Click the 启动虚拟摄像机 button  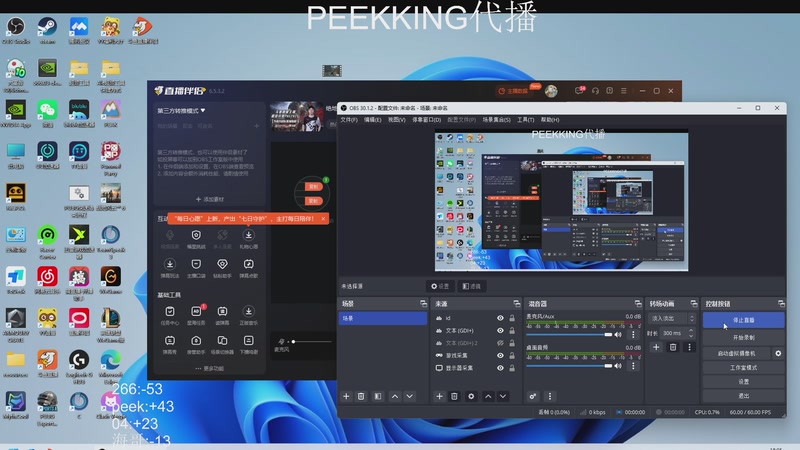tap(737, 353)
